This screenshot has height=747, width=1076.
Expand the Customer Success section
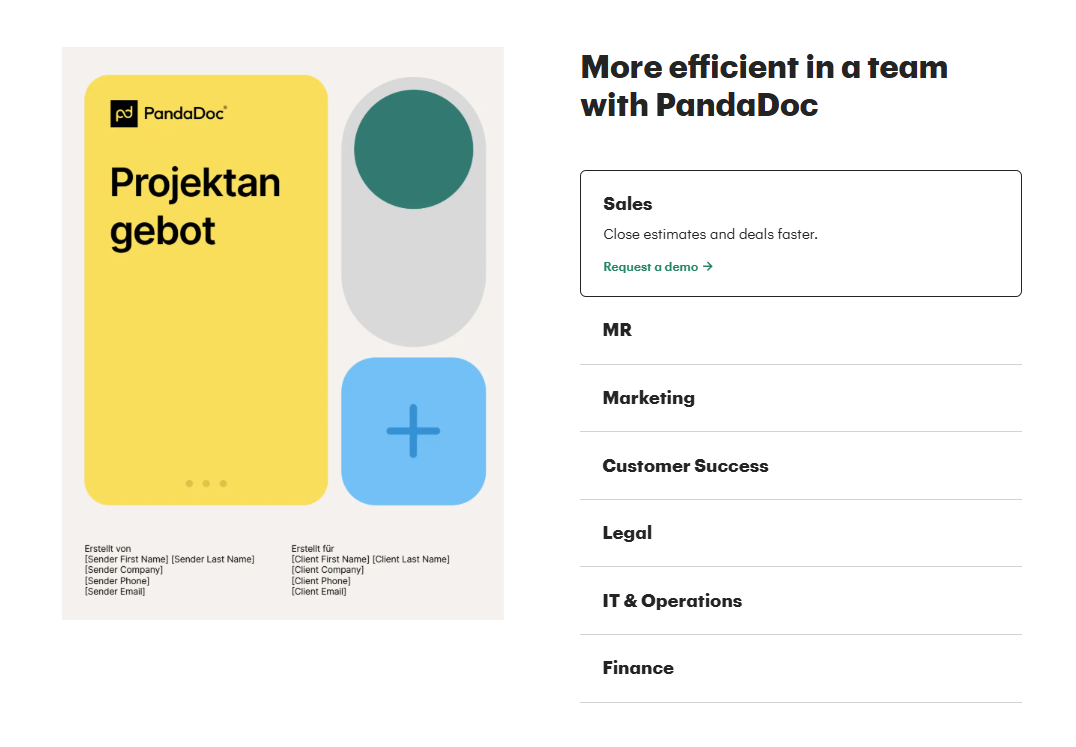click(x=685, y=466)
